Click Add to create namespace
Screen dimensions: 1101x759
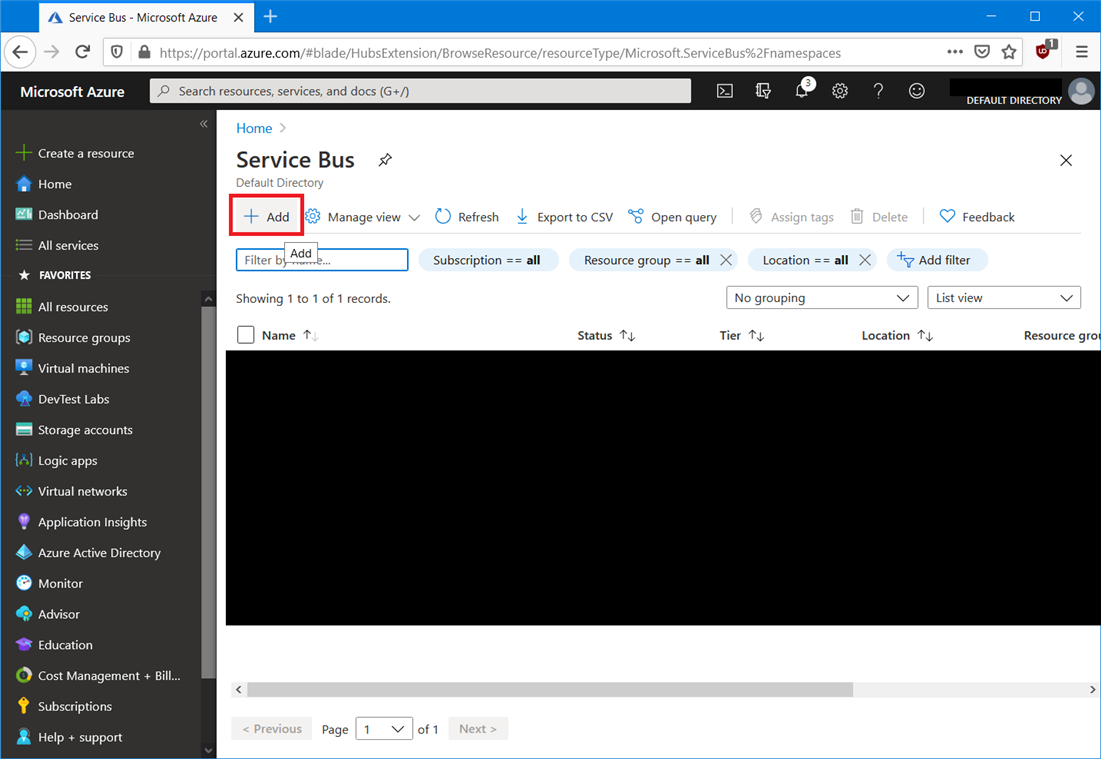267,216
